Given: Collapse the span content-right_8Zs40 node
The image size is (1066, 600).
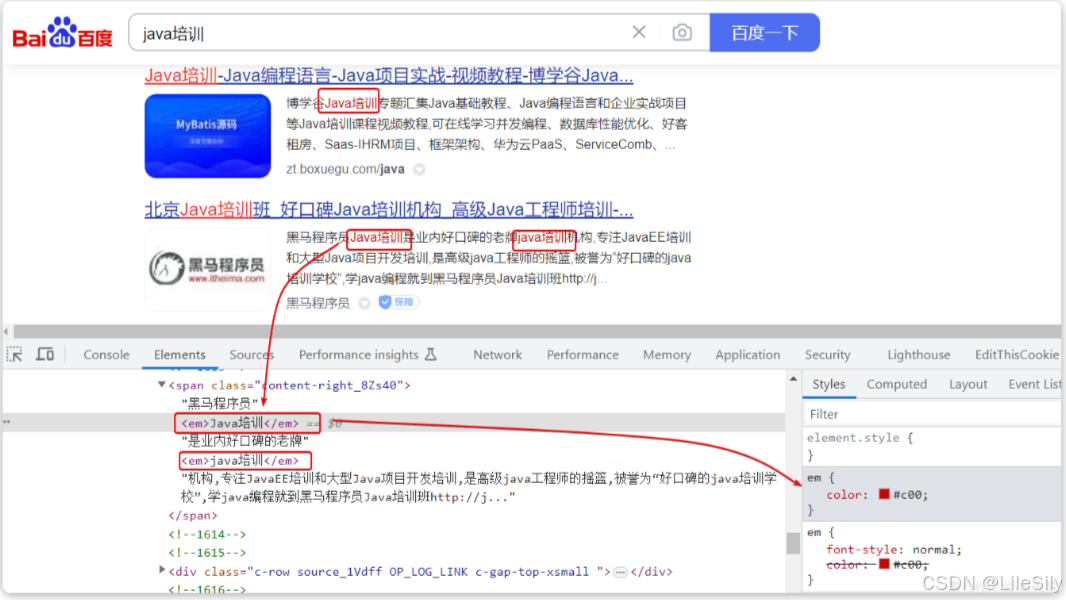Looking at the screenshot, I should click(x=162, y=385).
